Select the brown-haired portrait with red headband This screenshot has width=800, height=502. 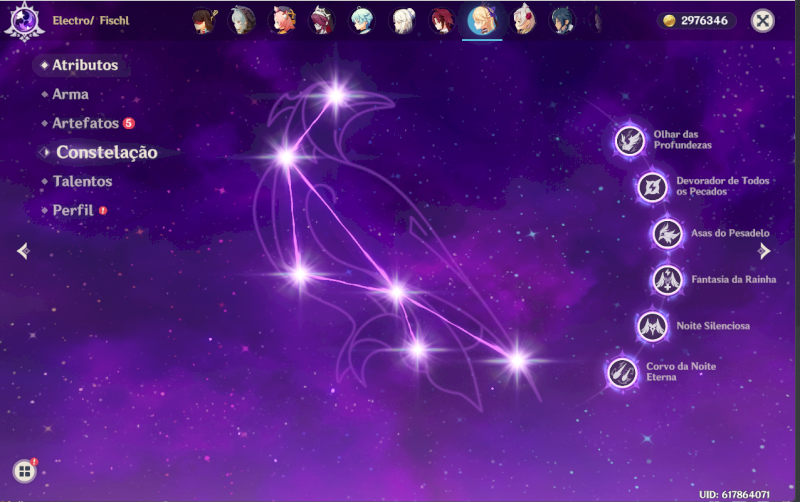tap(204, 20)
